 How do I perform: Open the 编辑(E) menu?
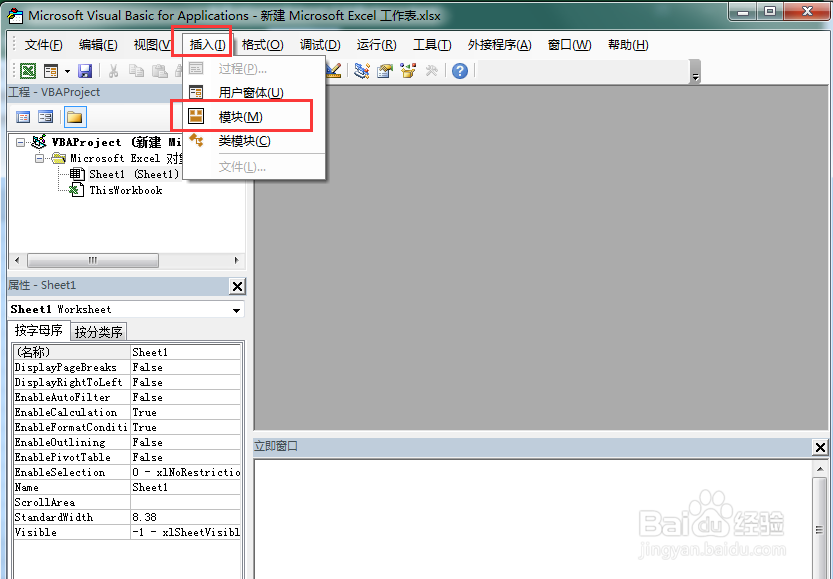pyautogui.click(x=98, y=45)
